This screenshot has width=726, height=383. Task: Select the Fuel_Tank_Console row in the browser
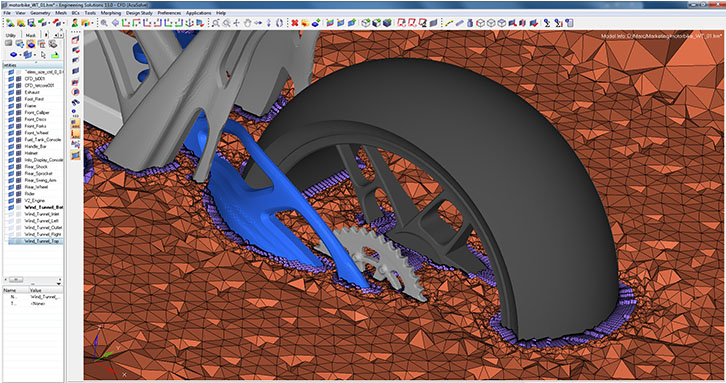pyautogui.click(x=43, y=139)
